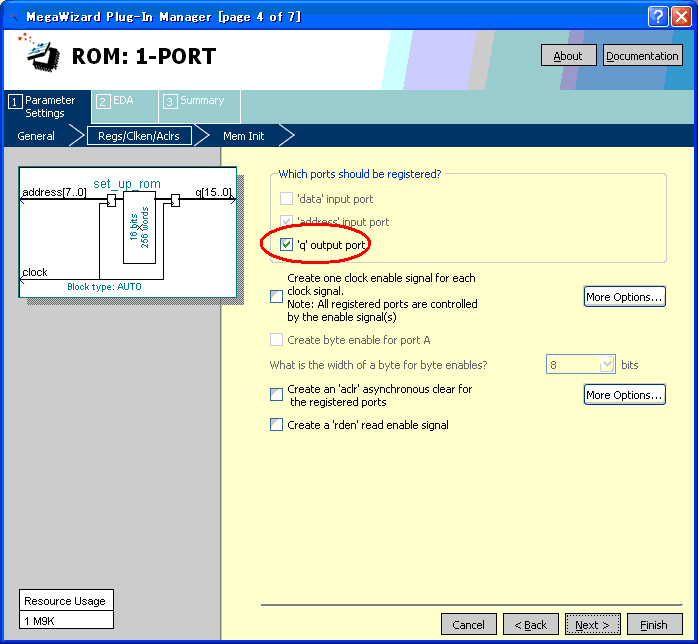The width and height of the screenshot is (698, 644).
Task: Click the ROM chip wizard logo icon
Action: pyautogui.click(x=39, y=53)
